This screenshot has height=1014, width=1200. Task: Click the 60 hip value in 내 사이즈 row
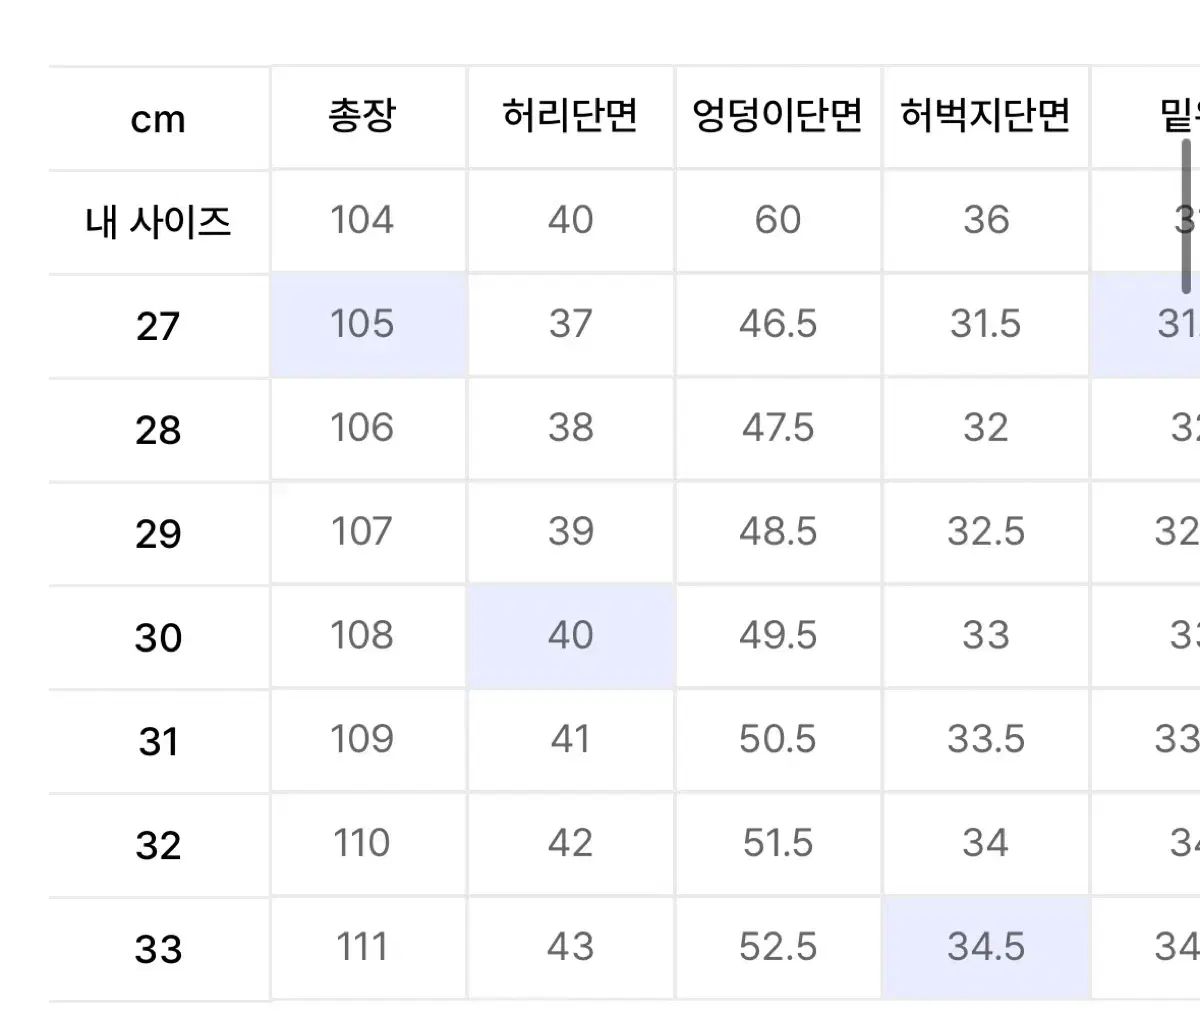pos(778,220)
